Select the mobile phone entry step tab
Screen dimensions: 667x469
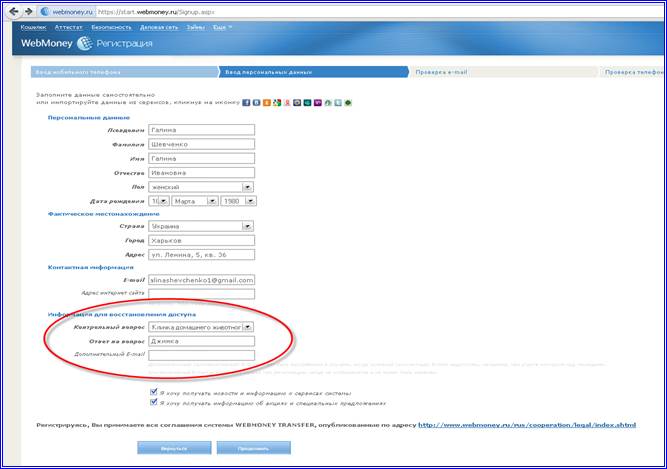tap(125, 72)
